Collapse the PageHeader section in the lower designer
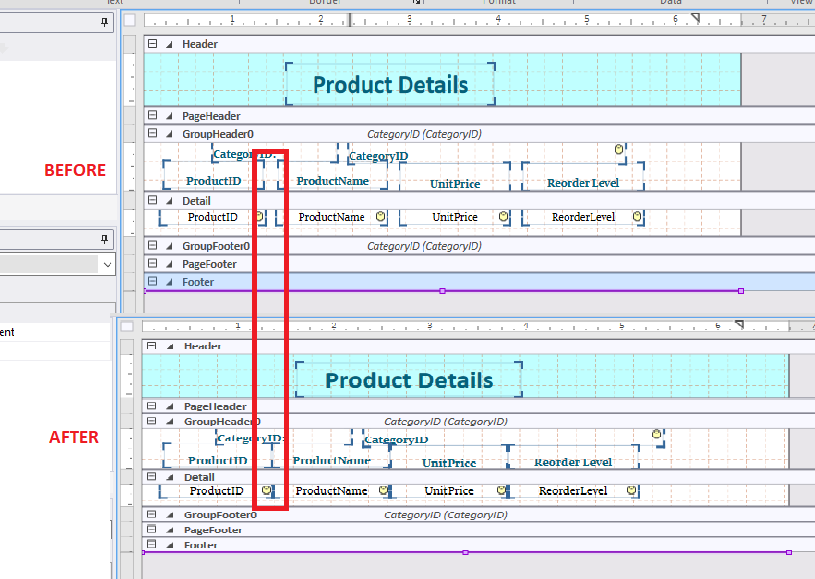 click(151, 406)
